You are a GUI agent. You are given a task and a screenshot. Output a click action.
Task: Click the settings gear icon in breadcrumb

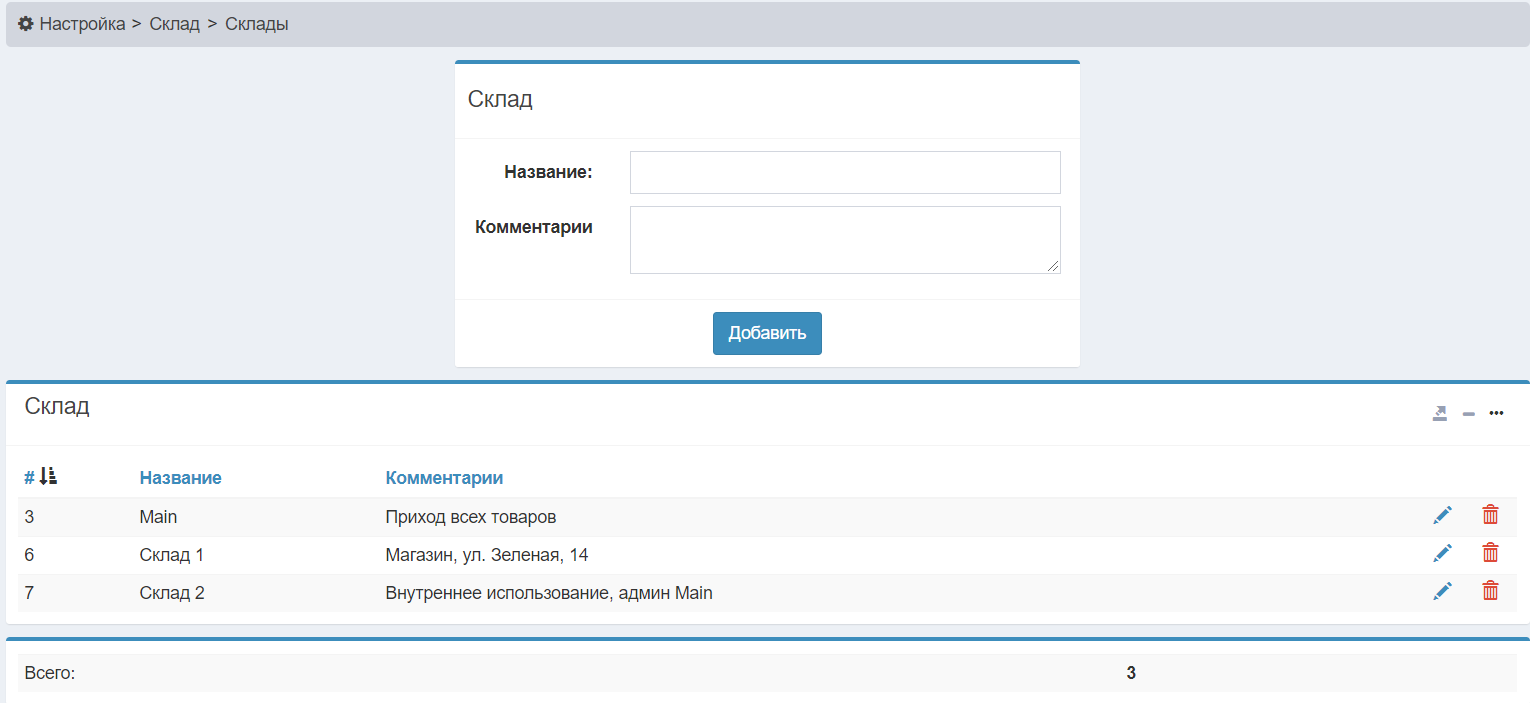tap(25, 24)
